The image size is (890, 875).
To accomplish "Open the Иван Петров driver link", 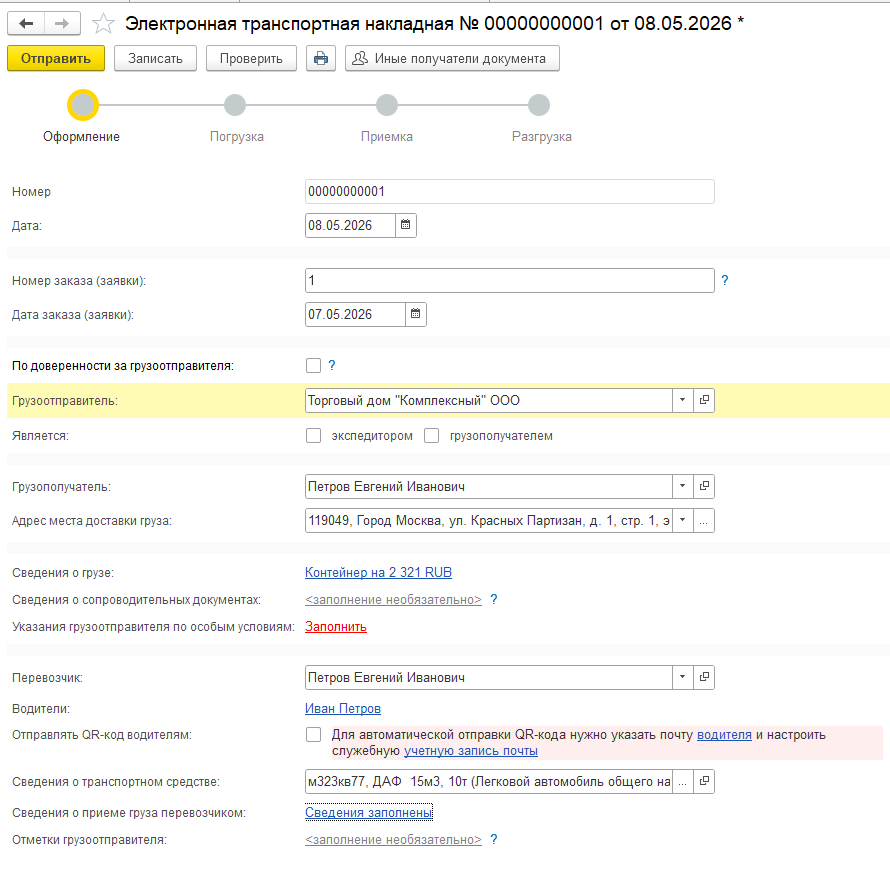I will [343, 709].
